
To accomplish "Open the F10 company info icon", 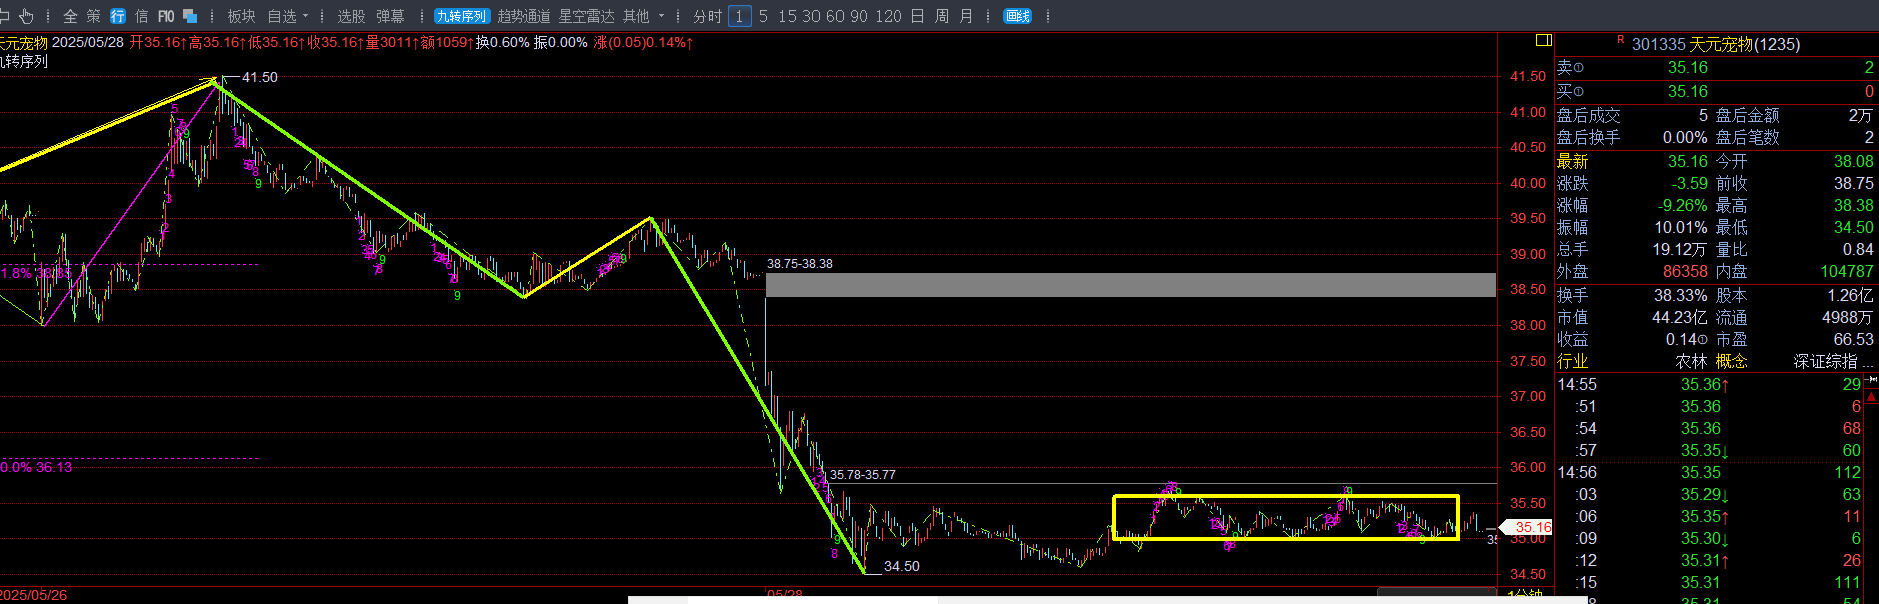I will click(166, 16).
